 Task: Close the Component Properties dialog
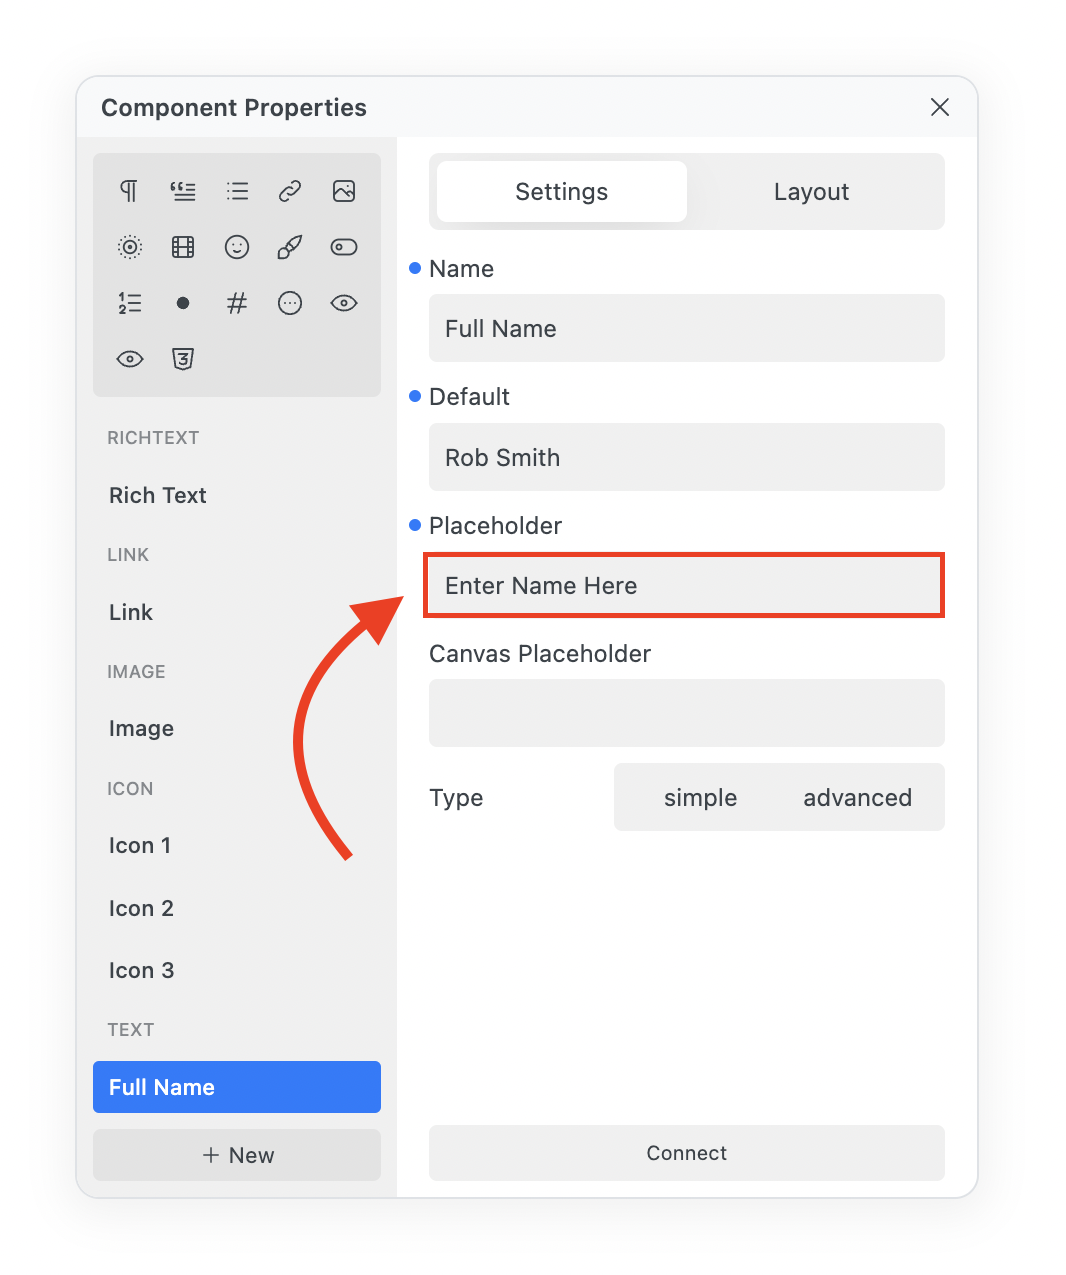[939, 108]
